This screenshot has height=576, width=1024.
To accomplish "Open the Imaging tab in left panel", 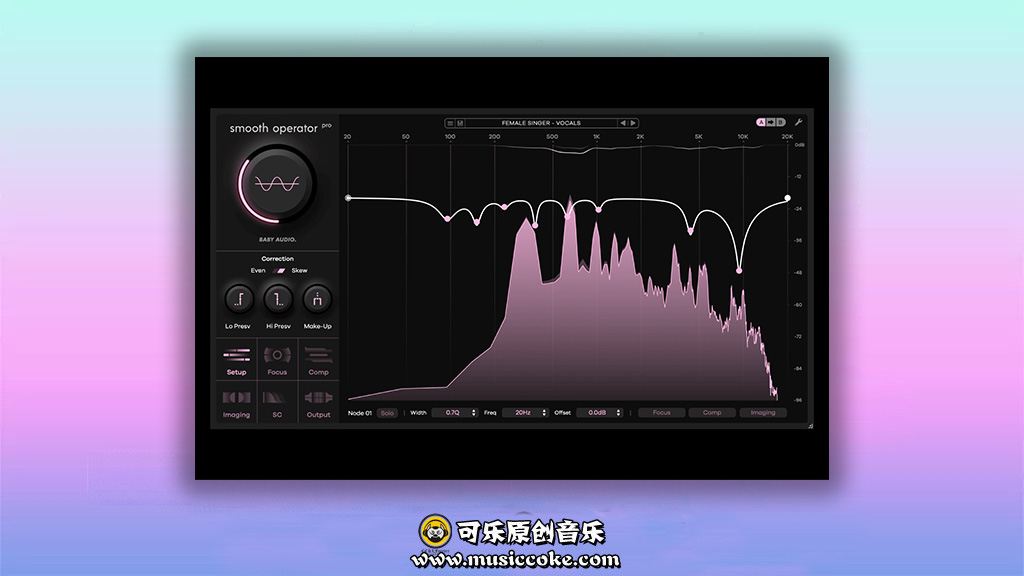I will pos(236,404).
